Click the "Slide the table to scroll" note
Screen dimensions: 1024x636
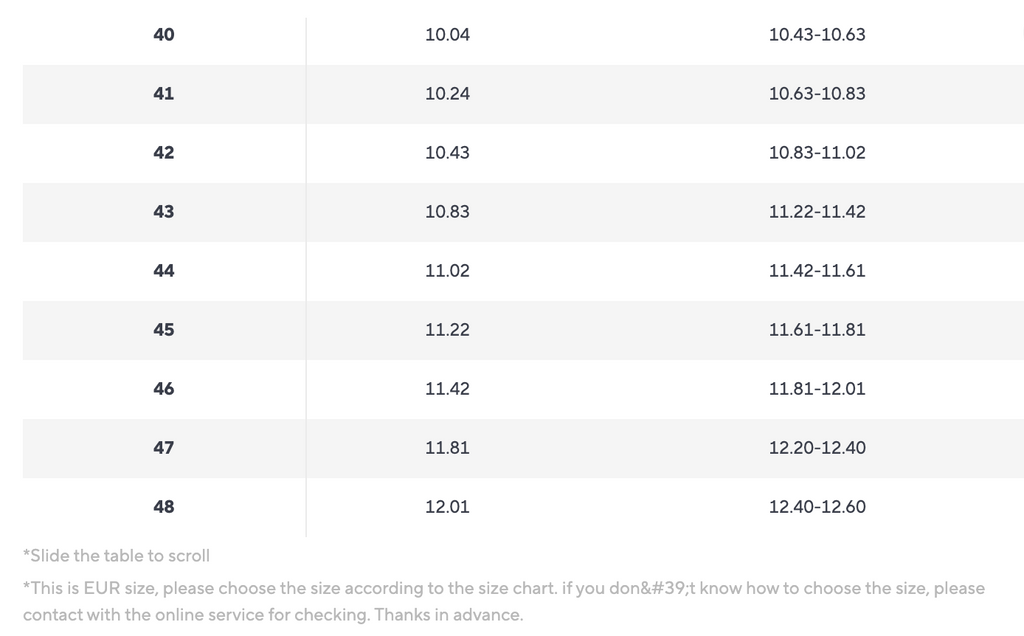coord(117,556)
